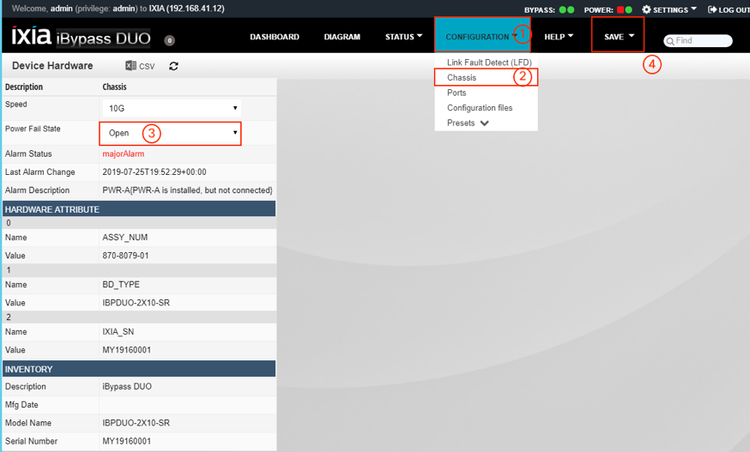Click the Device Hardware page title
Viewport: 750px width, 452px height.
pos(53,66)
